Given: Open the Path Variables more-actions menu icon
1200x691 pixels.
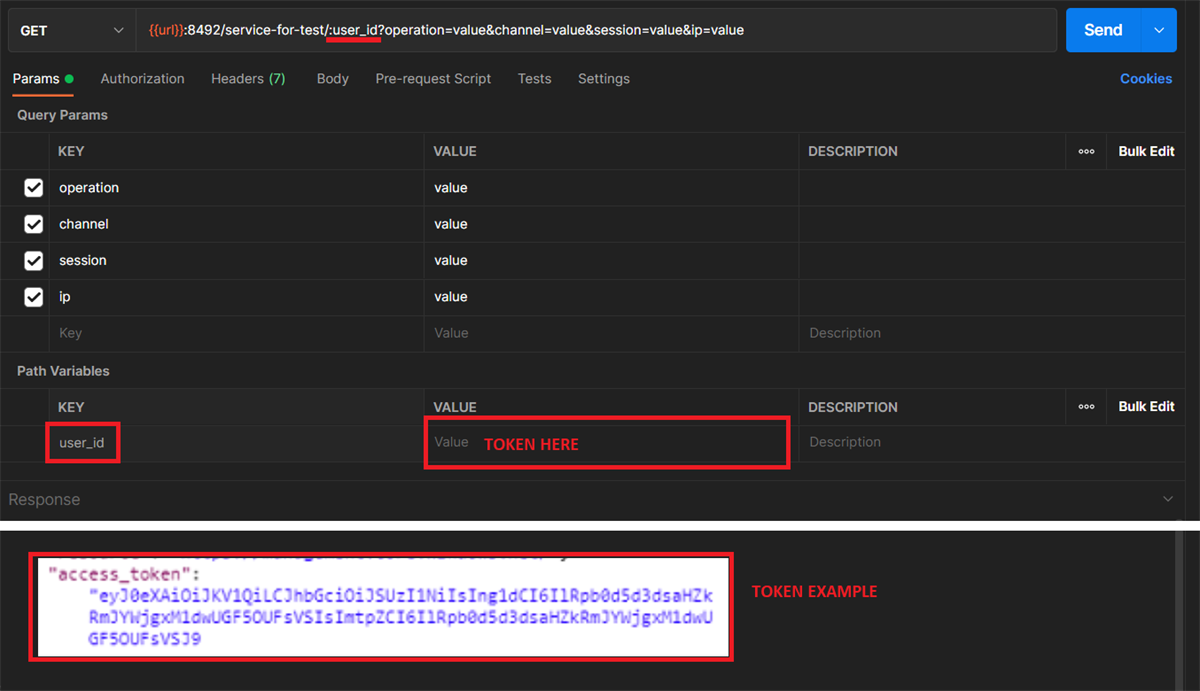Looking at the screenshot, I should 1086,407.
